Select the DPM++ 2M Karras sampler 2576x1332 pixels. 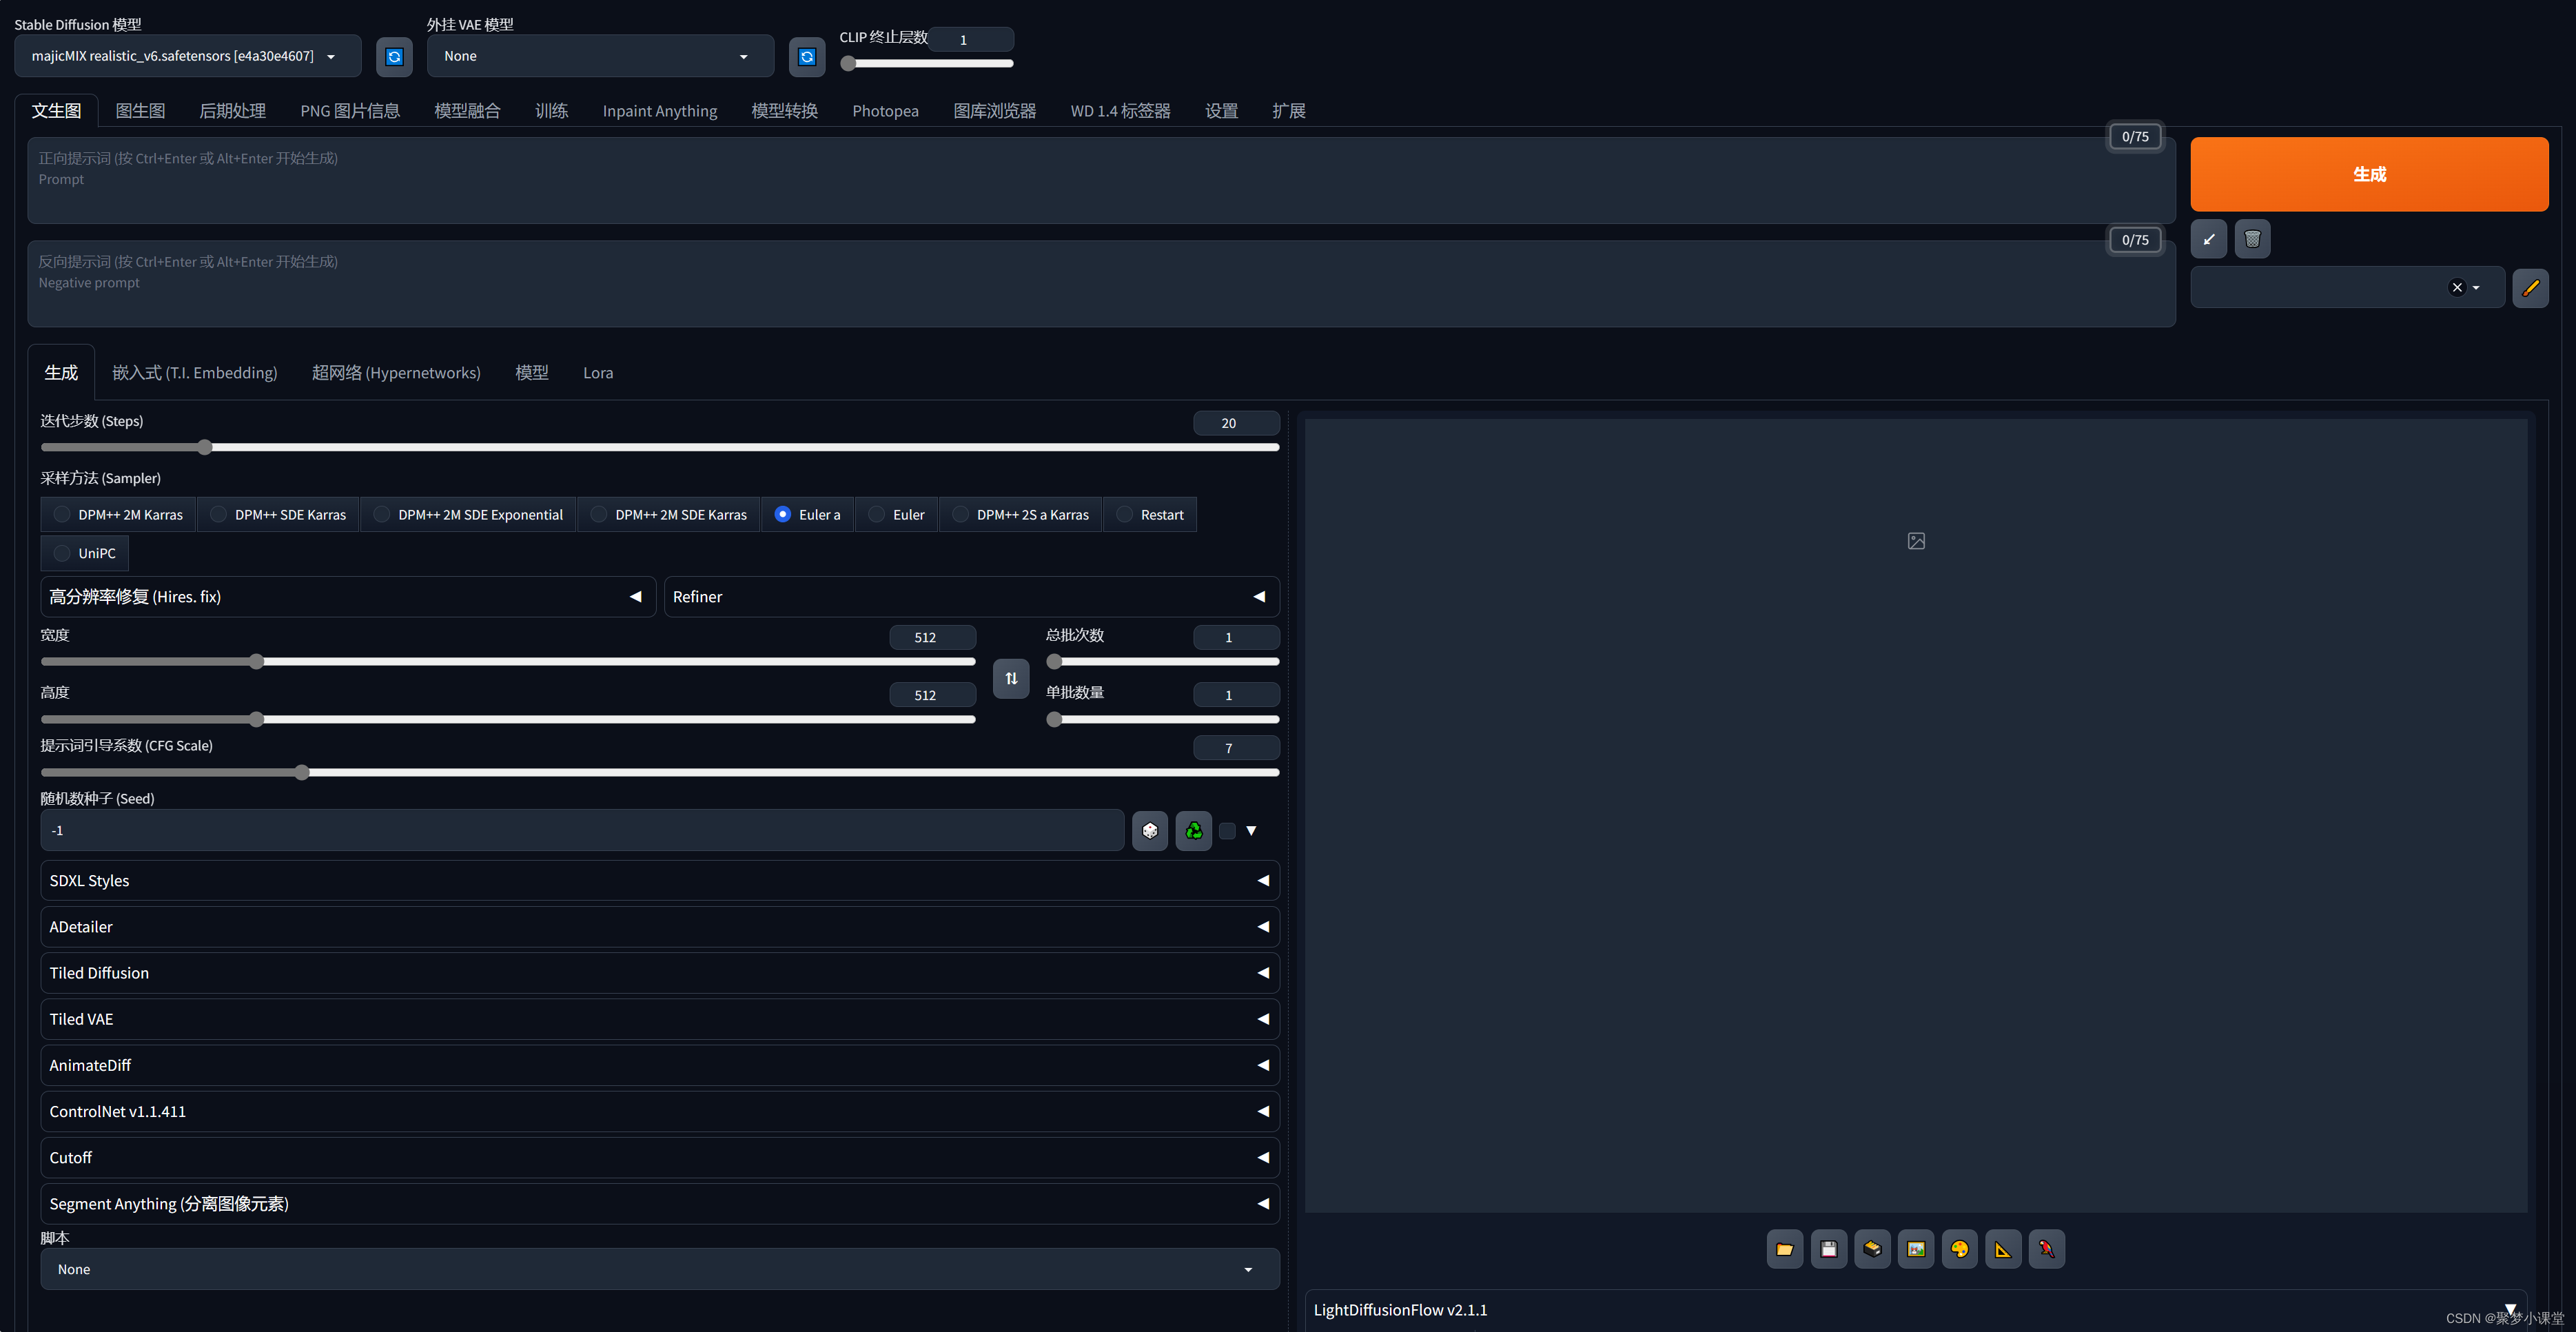coord(62,515)
